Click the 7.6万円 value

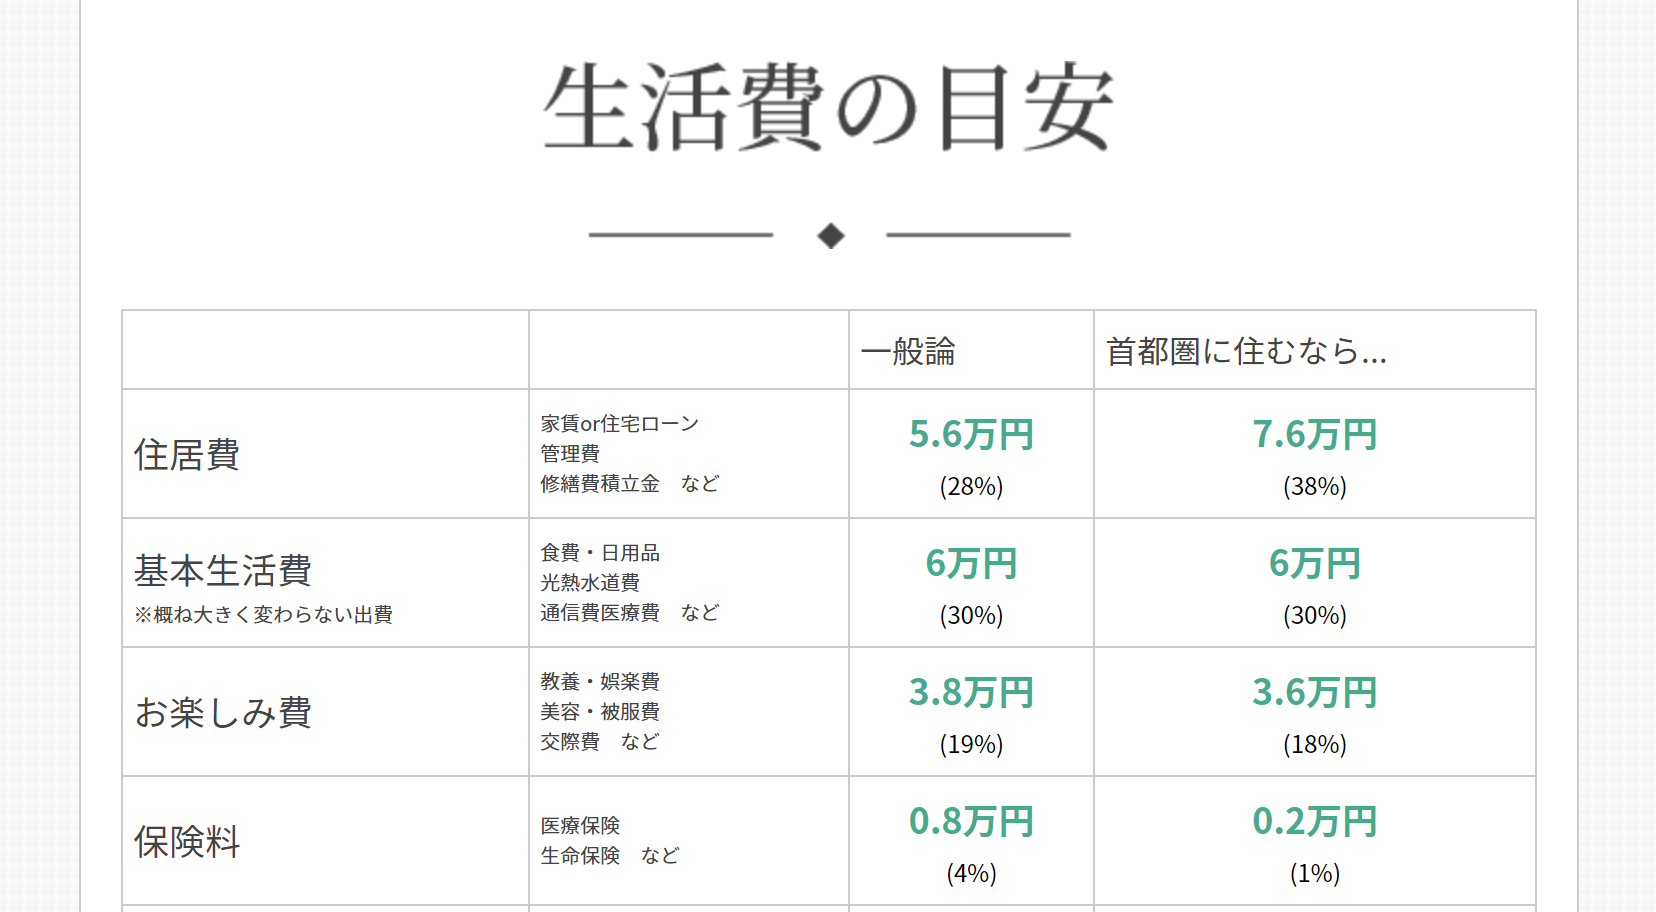(x=1315, y=434)
